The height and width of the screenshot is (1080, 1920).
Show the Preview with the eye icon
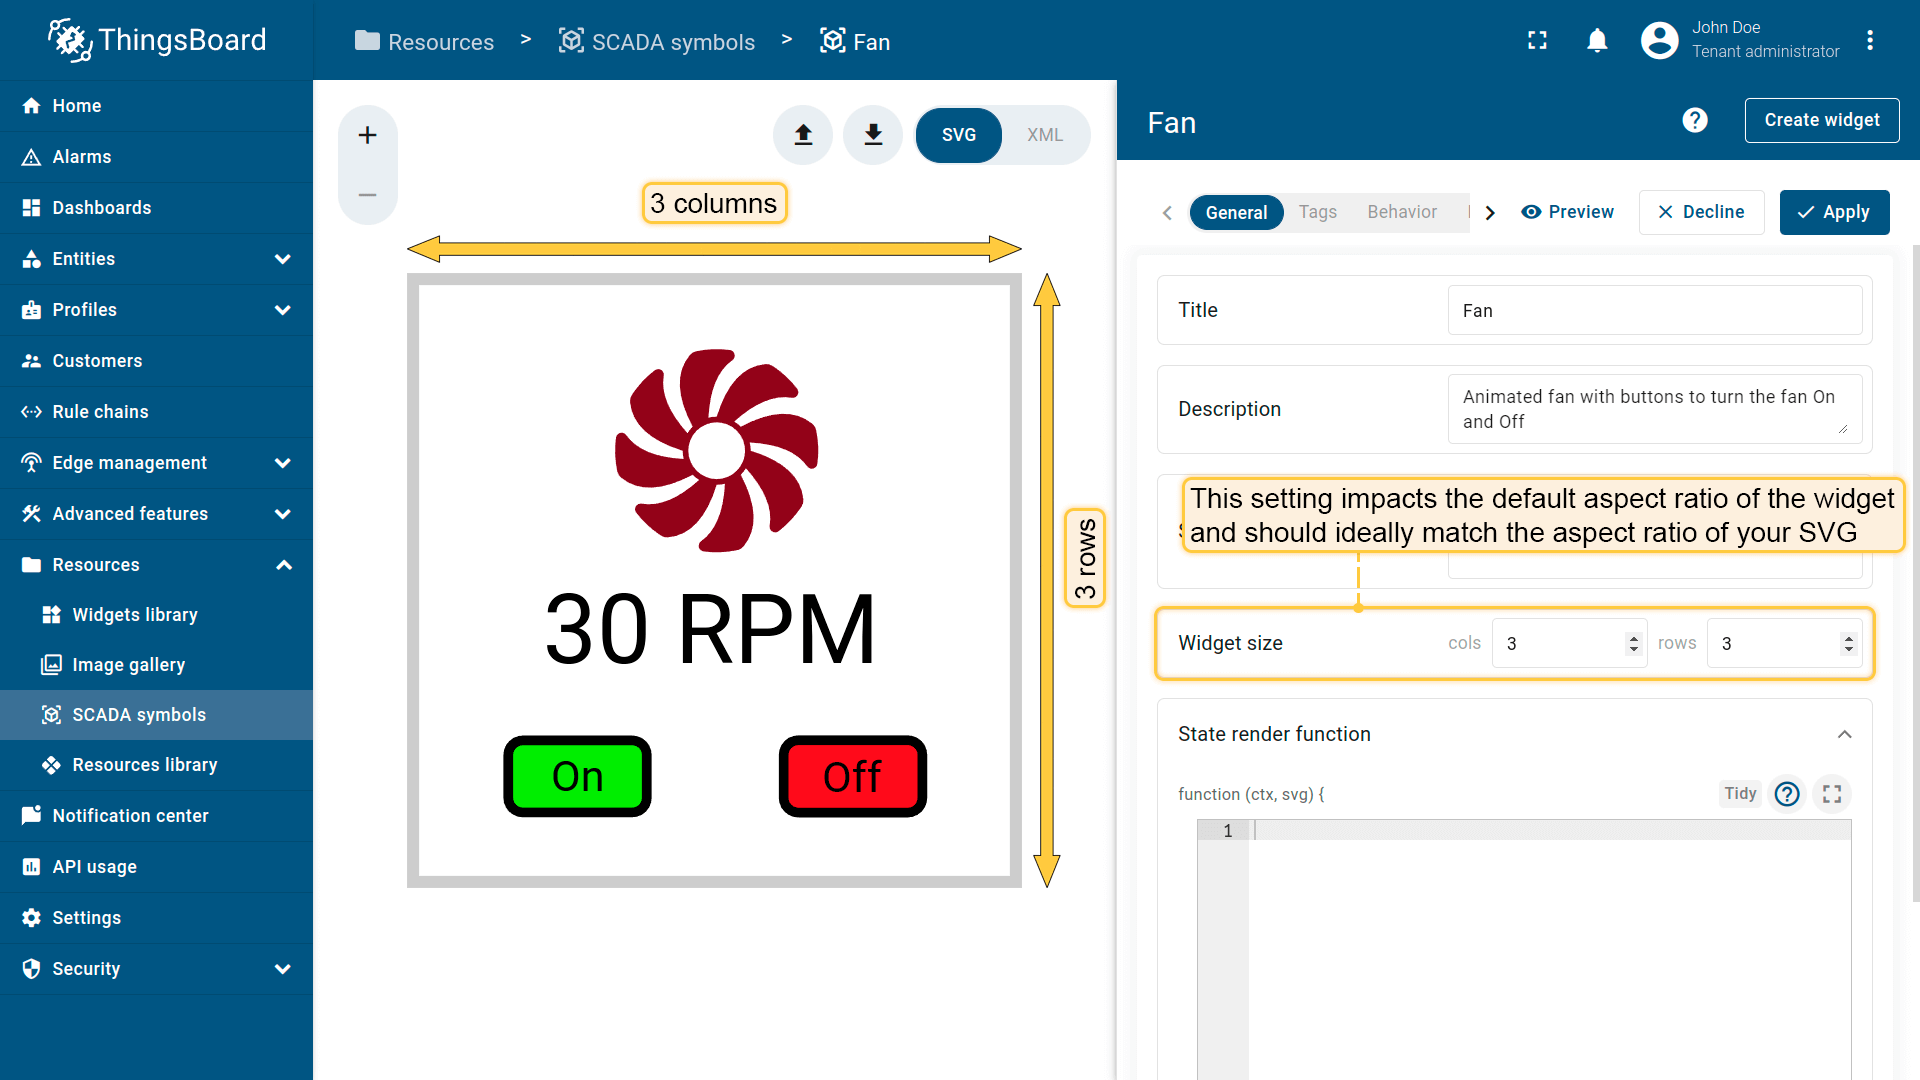(1567, 212)
